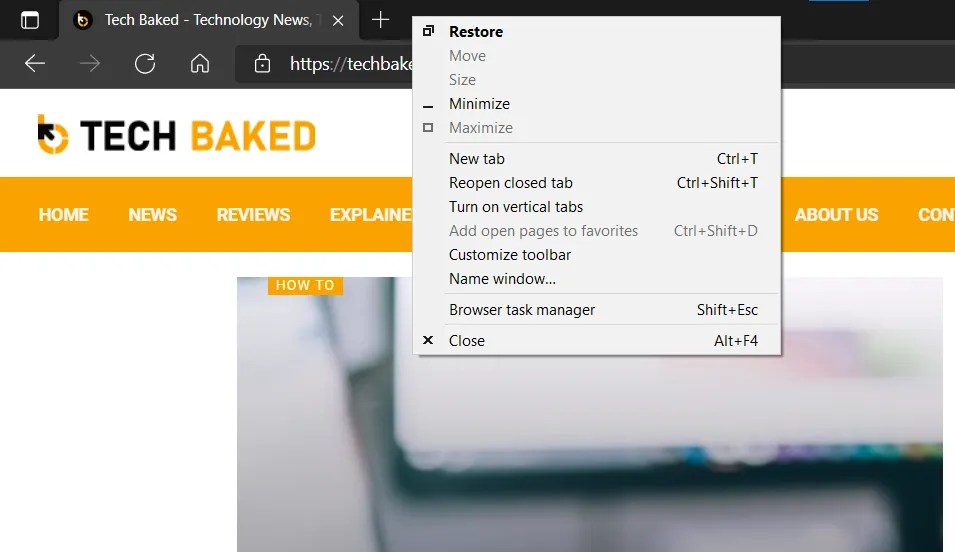Click the HOW TO category label

pyautogui.click(x=305, y=285)
